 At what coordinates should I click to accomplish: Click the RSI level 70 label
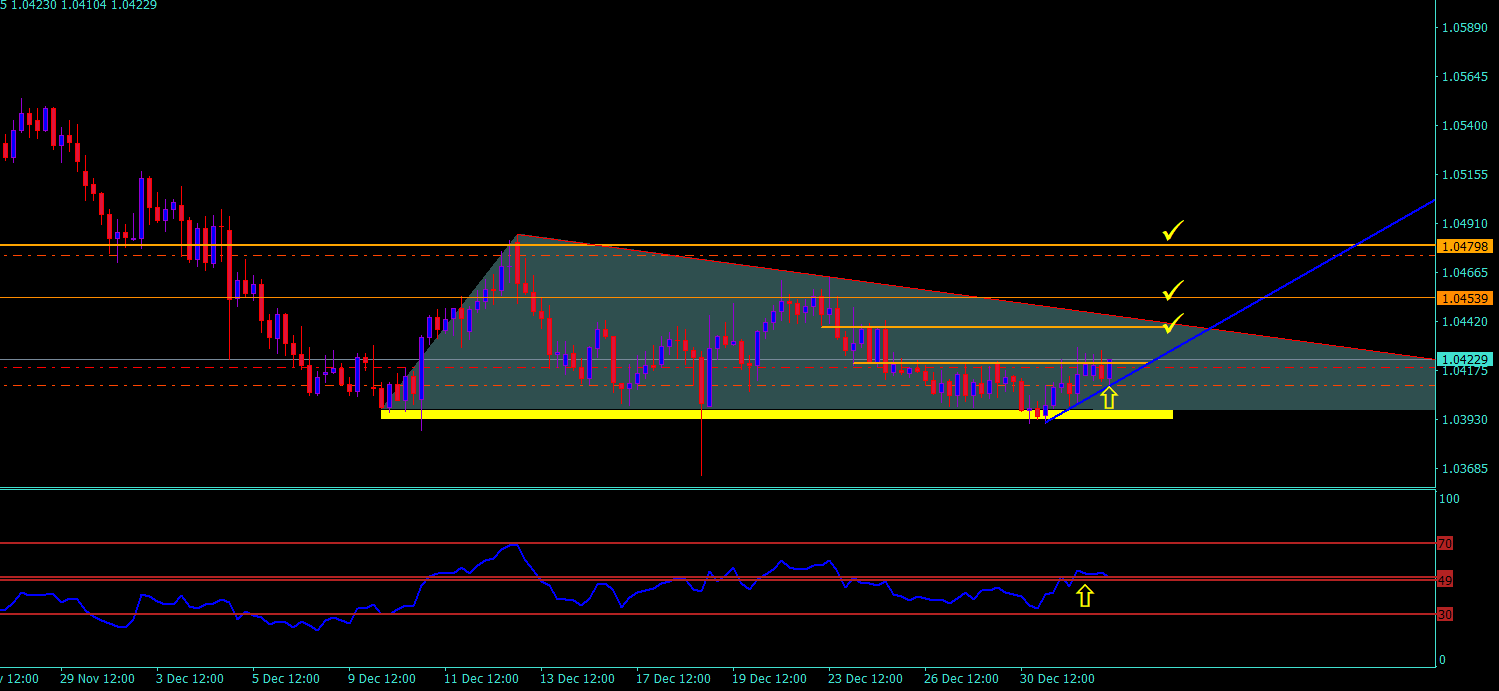pos(1444,544)
